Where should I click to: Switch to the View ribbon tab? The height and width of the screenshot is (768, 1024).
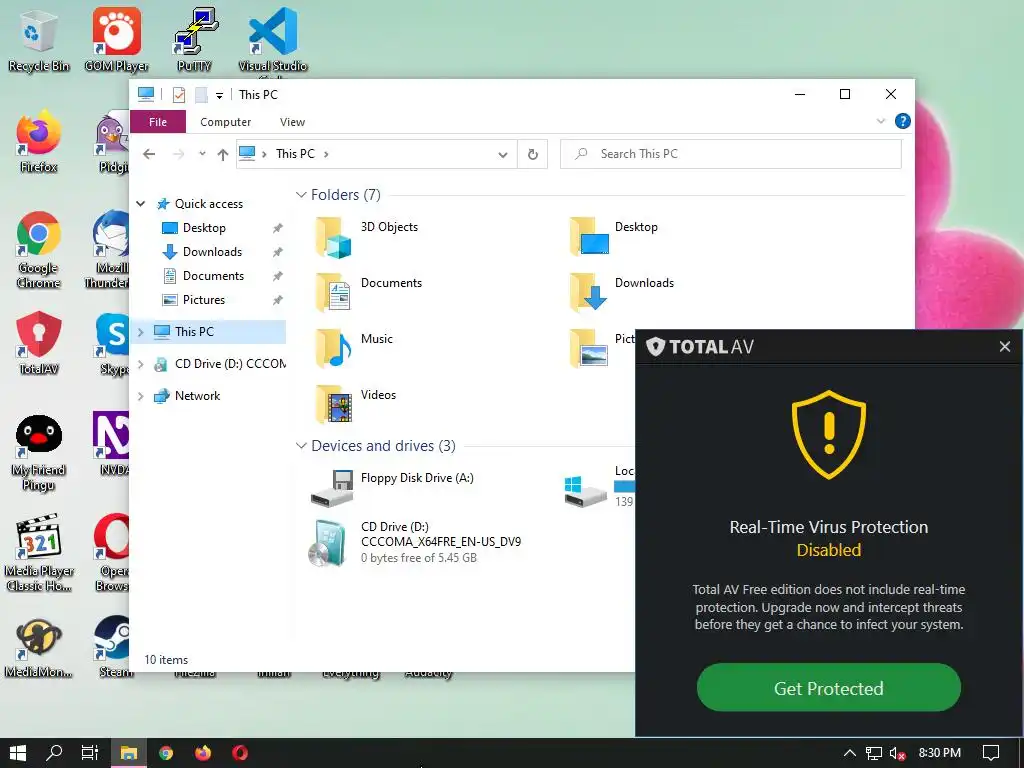coord(292,122)
